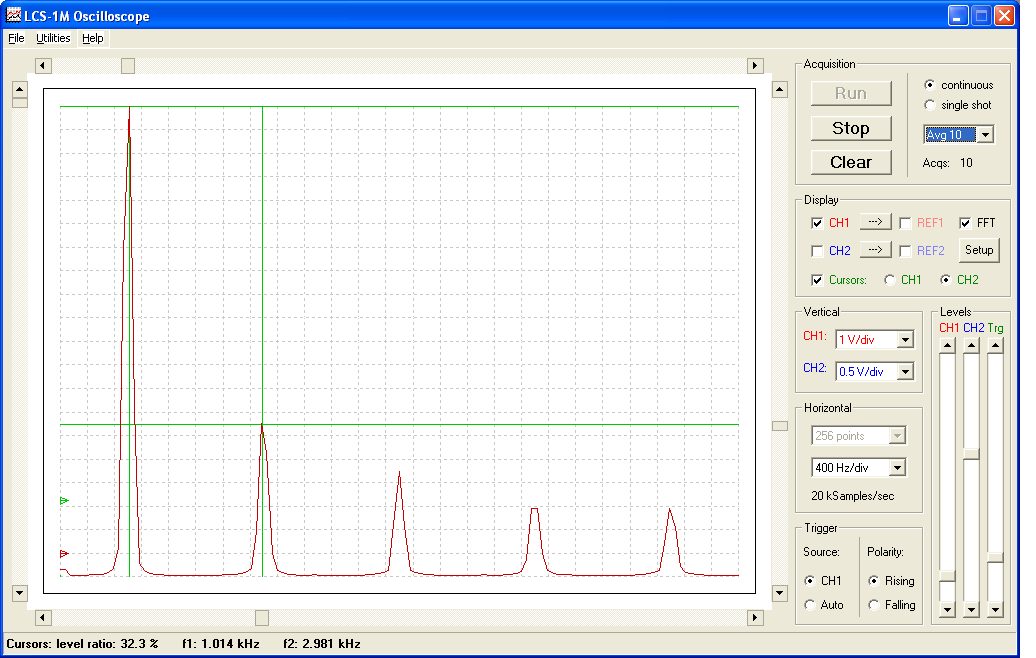1036x658 pixels.
Task: Open the Utilities menu
Action: (x=53, y=38)
